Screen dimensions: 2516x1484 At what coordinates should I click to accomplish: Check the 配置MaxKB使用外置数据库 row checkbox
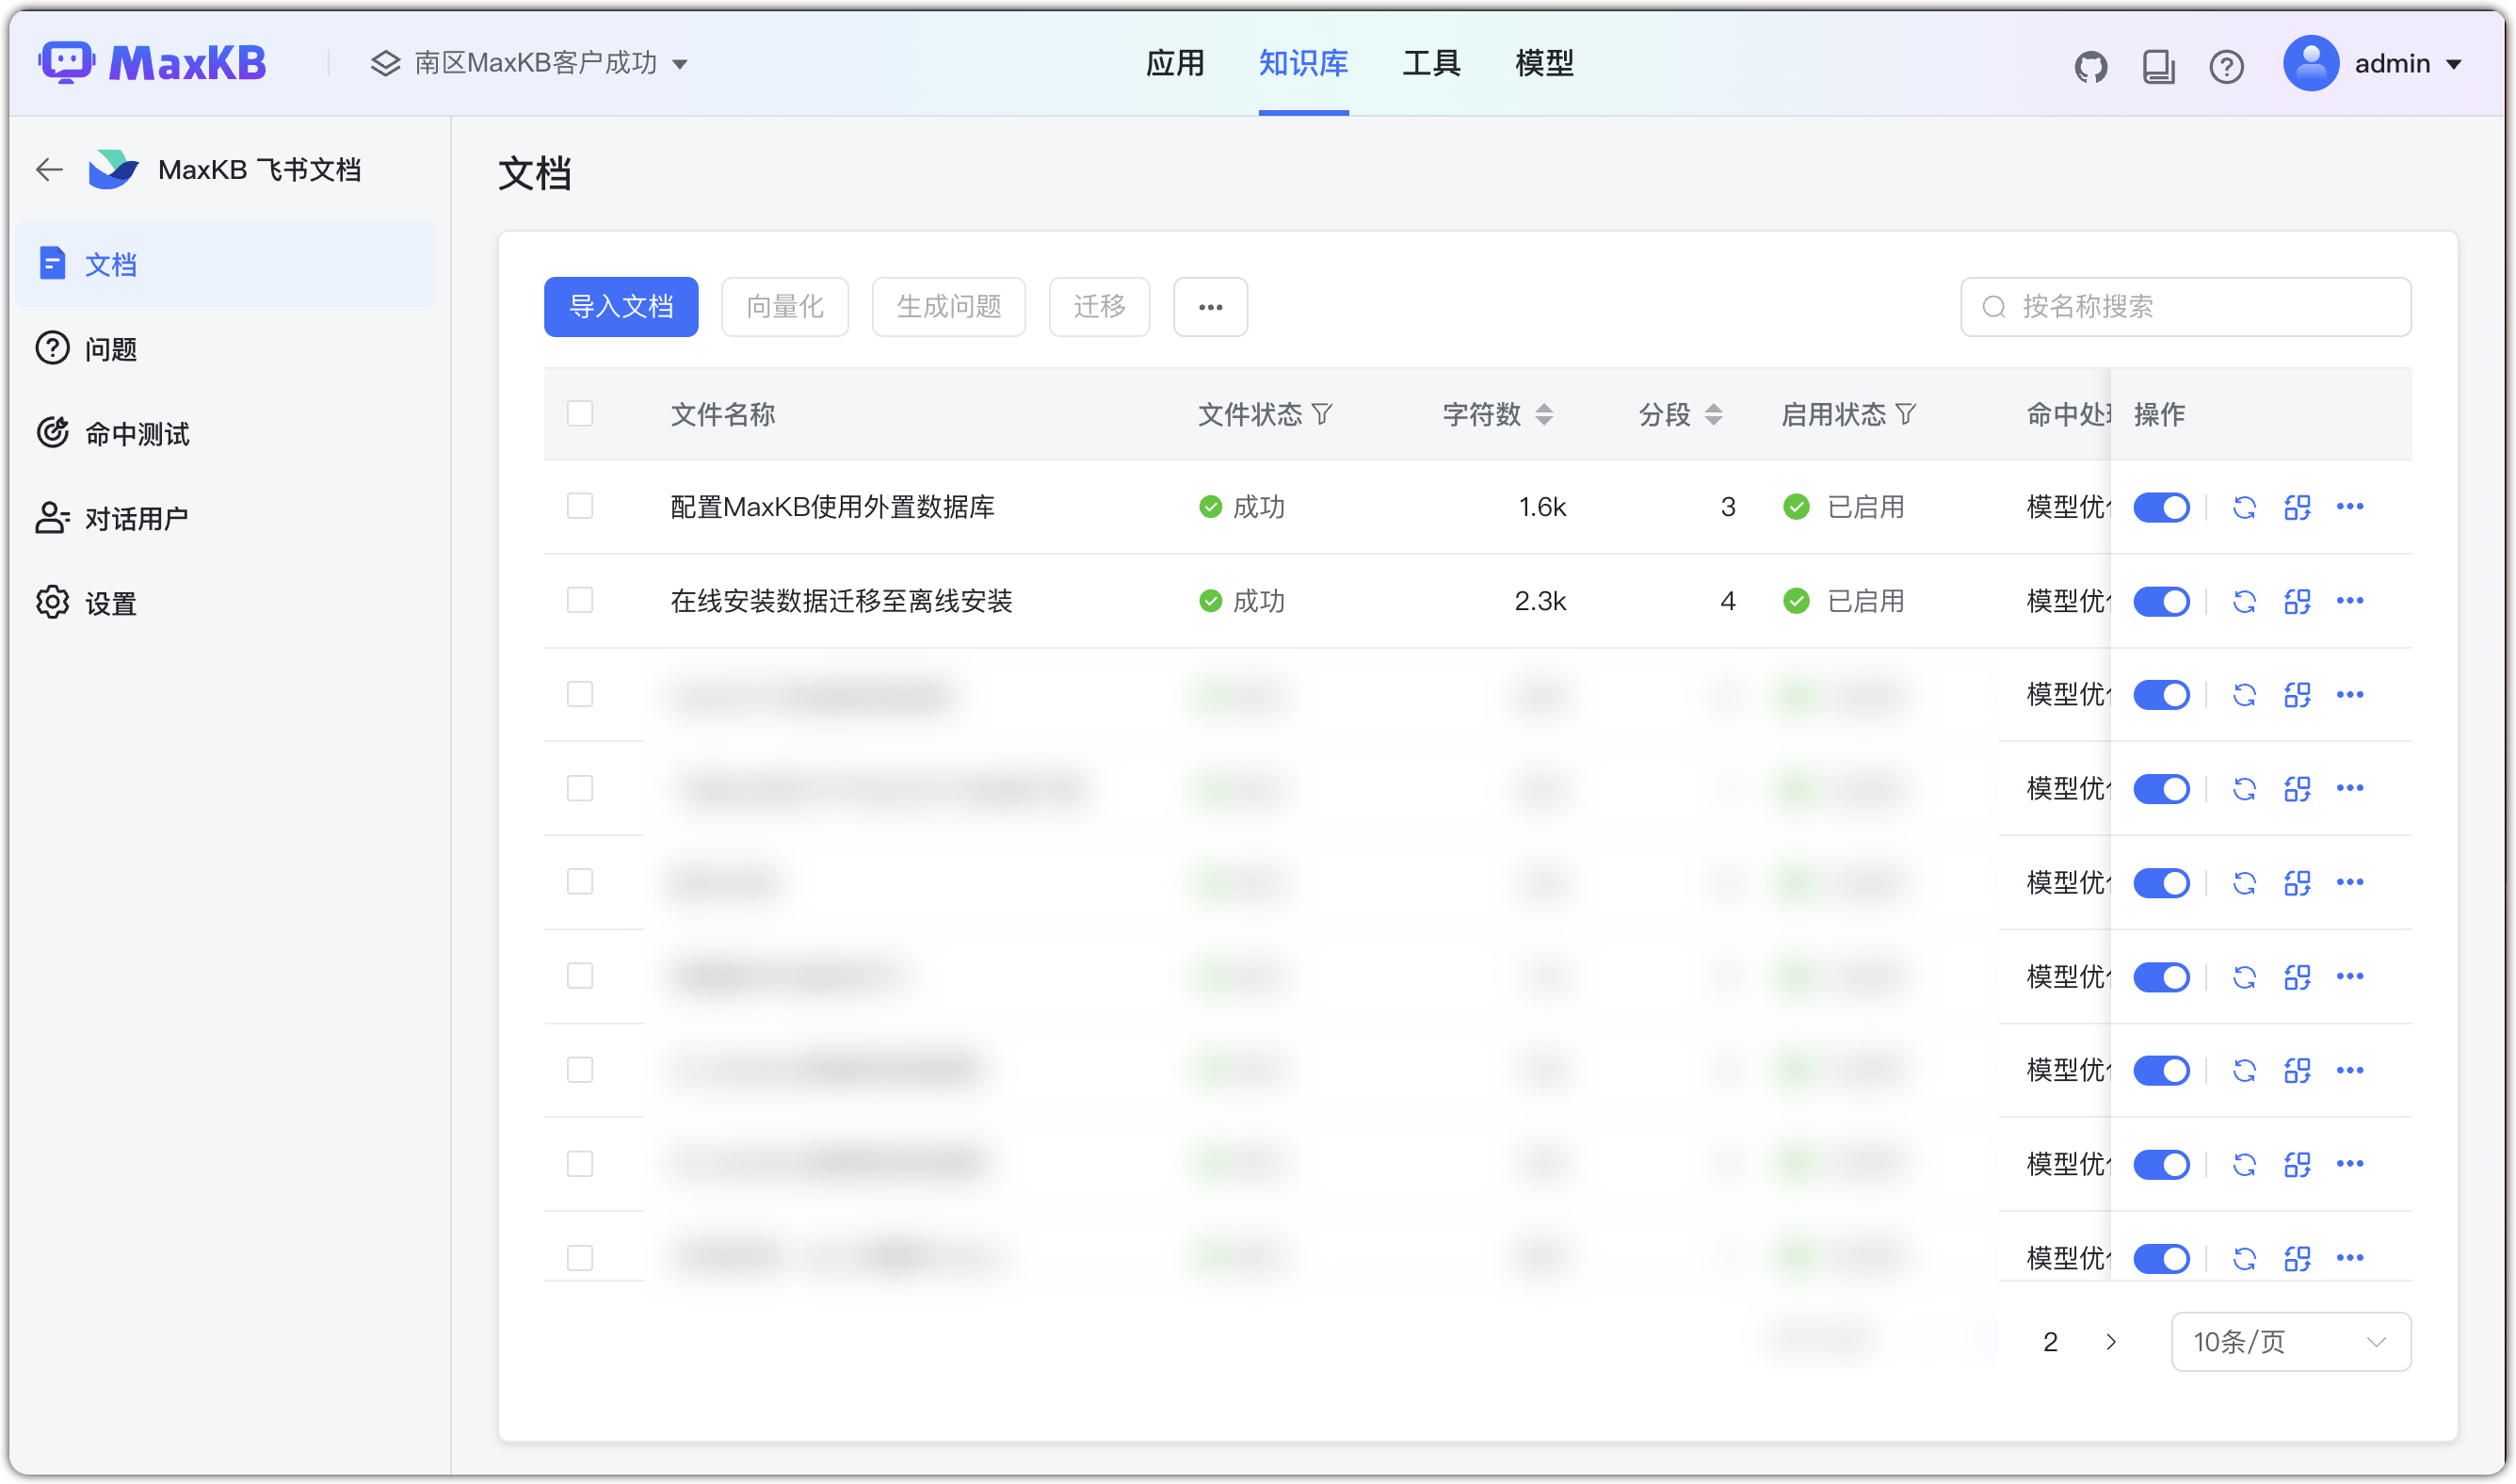(x=580, y=506)
